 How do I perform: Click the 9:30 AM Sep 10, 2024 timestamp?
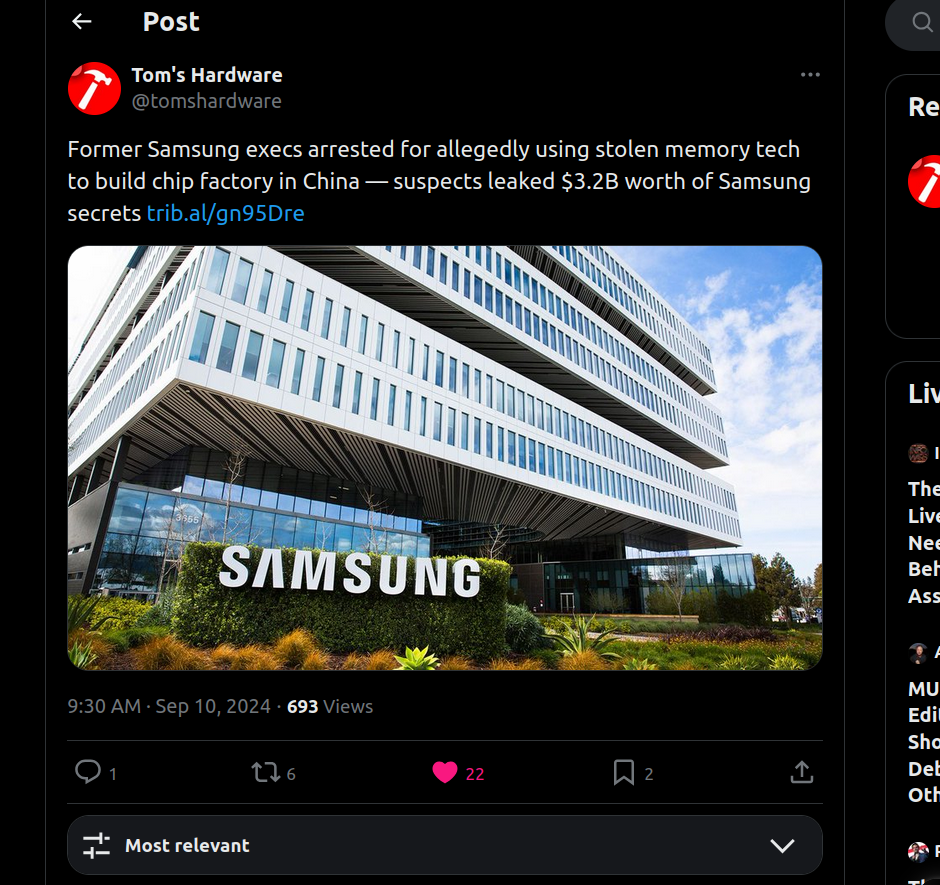tap(169, 706)
